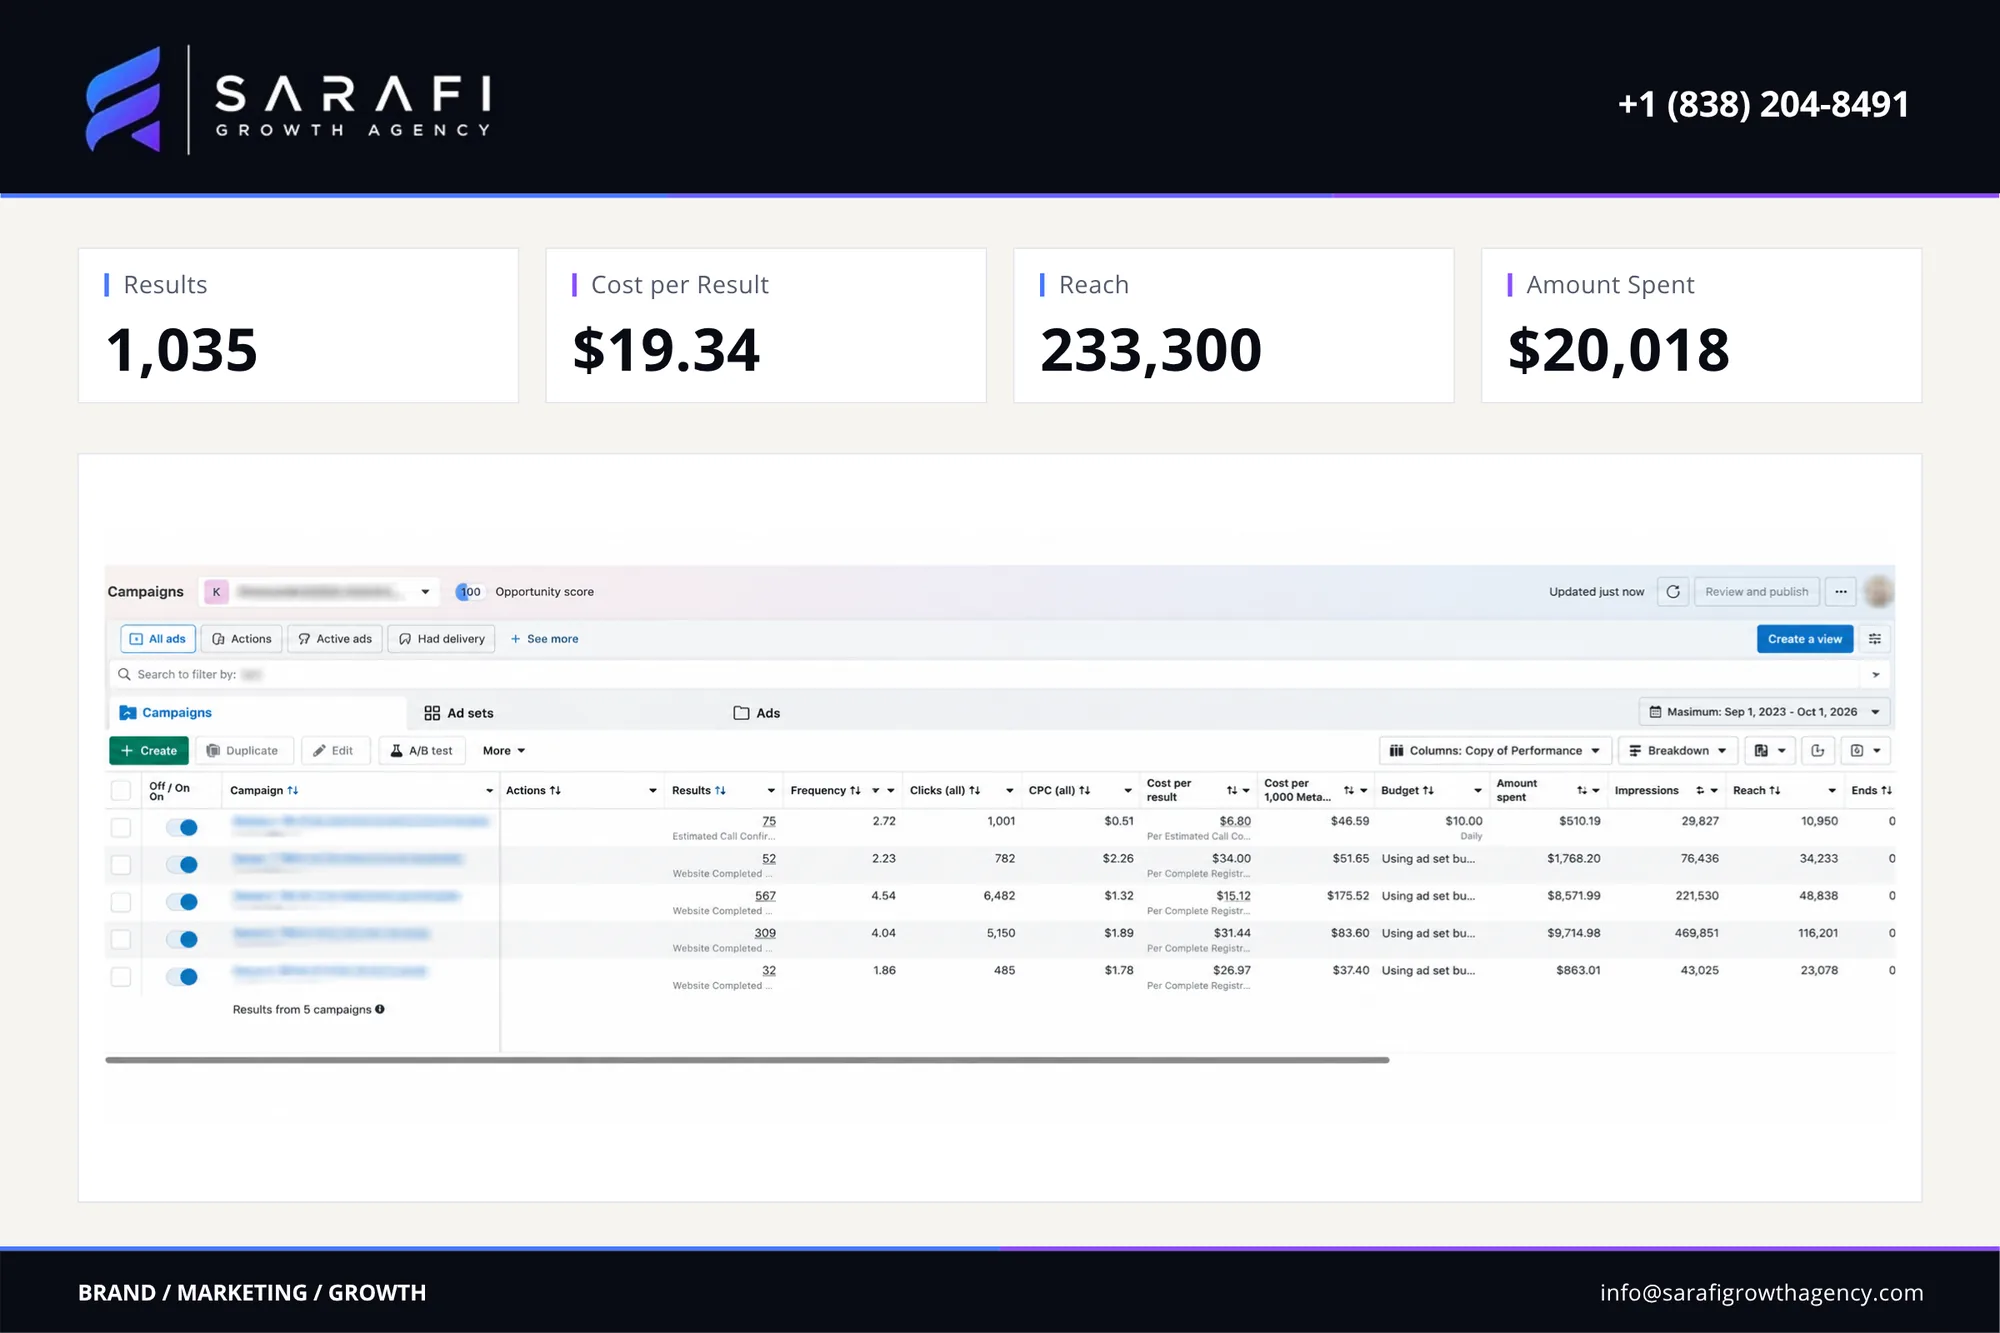Expand the search filter bar arrow
2000x1333 pixels.
(x=1876, y=674)
